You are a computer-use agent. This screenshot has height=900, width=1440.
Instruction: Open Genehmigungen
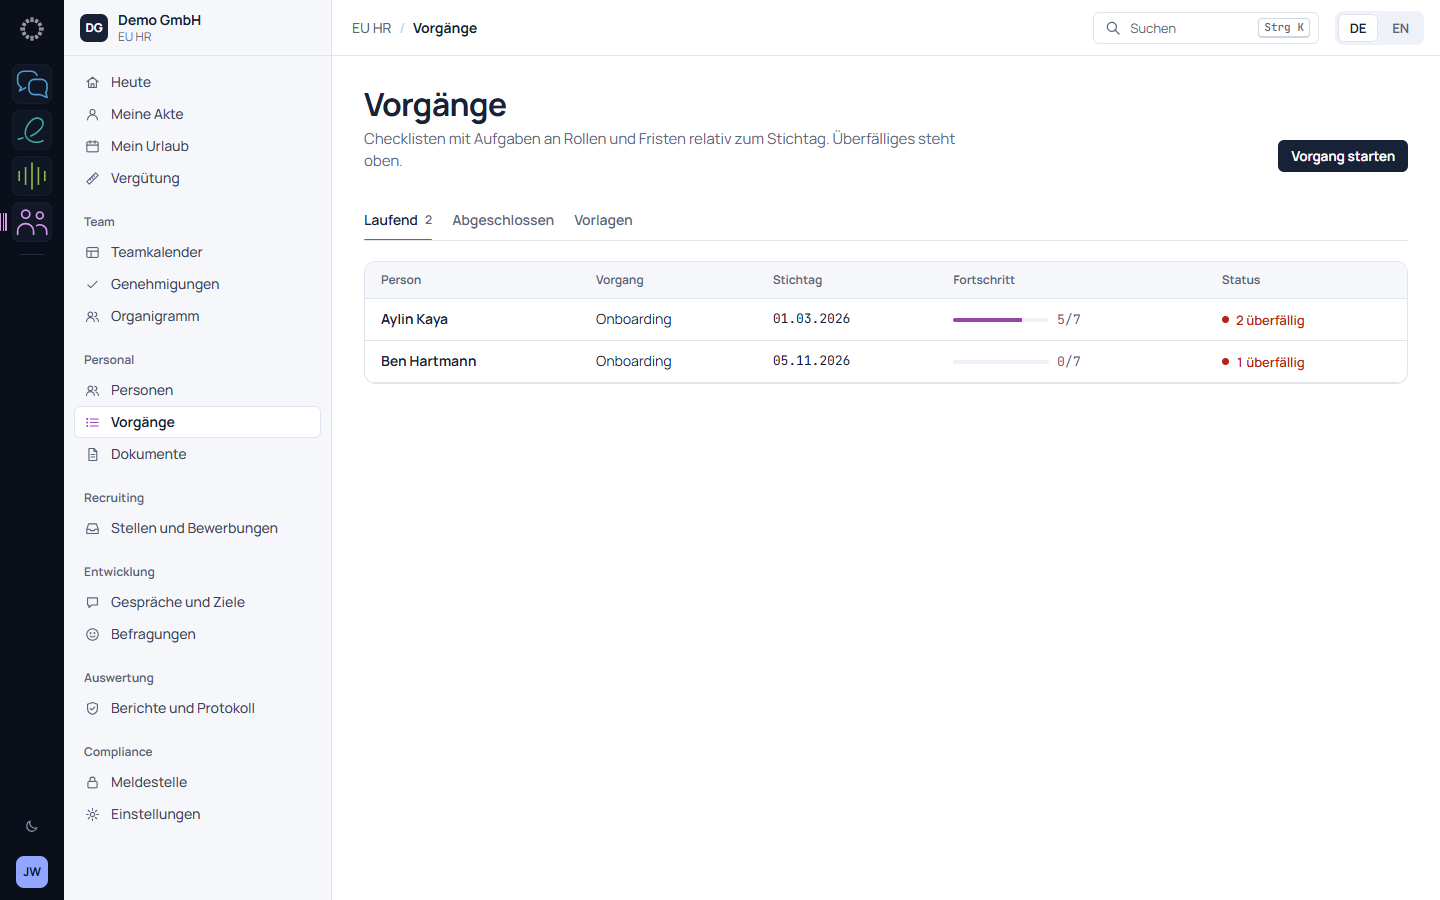(x=197, y=284)
